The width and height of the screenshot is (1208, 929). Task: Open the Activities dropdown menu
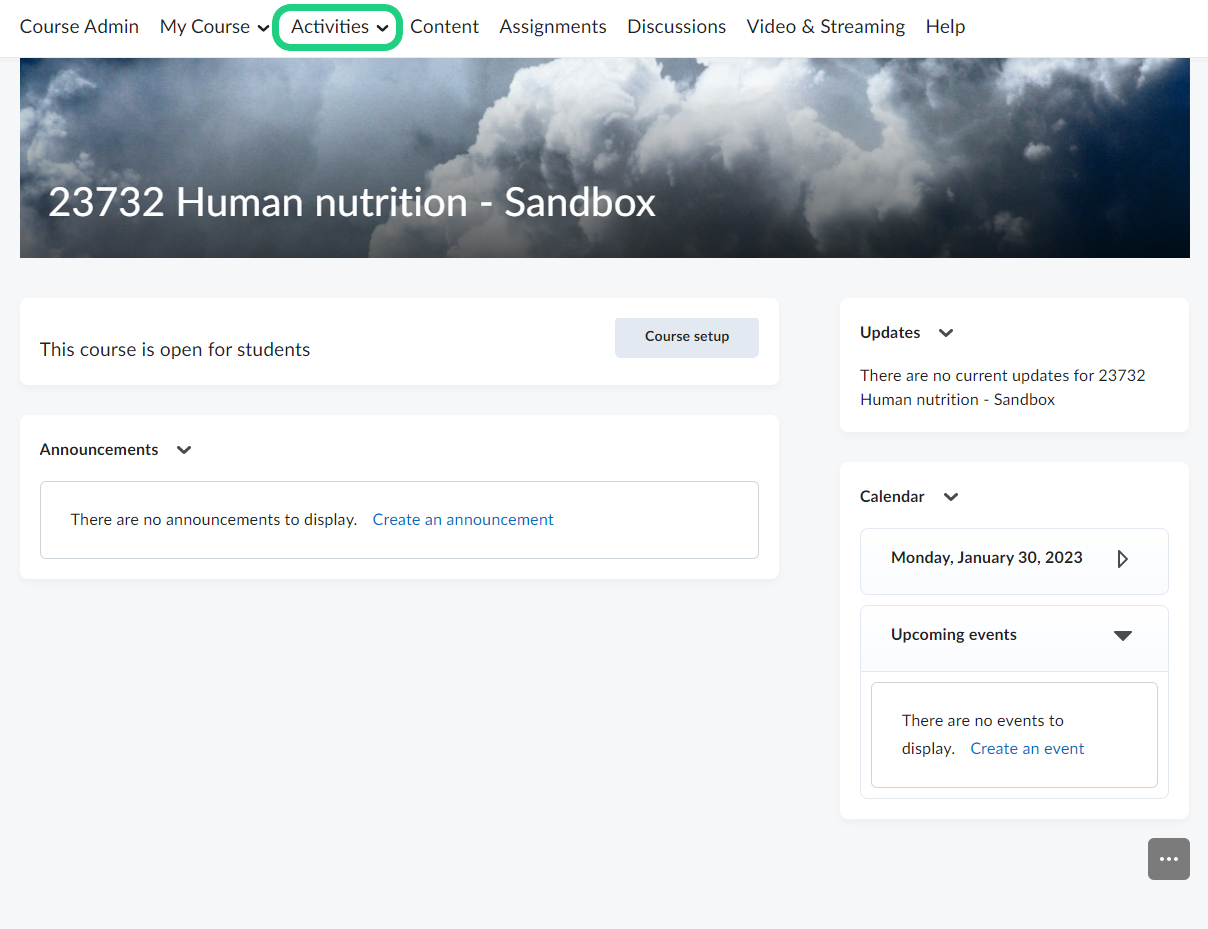click(x=338, y=27)
